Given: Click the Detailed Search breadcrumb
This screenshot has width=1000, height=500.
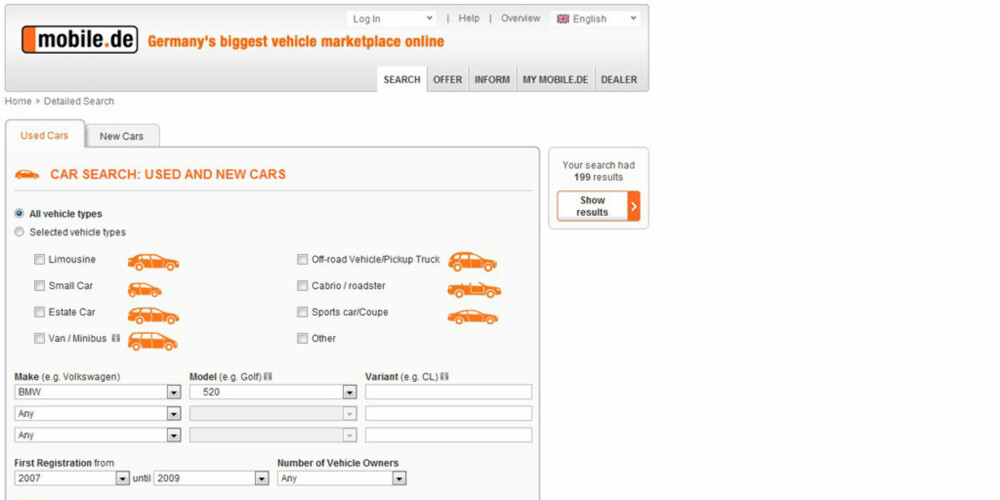Looking at the screenshot, I should (x=79, y=101).
